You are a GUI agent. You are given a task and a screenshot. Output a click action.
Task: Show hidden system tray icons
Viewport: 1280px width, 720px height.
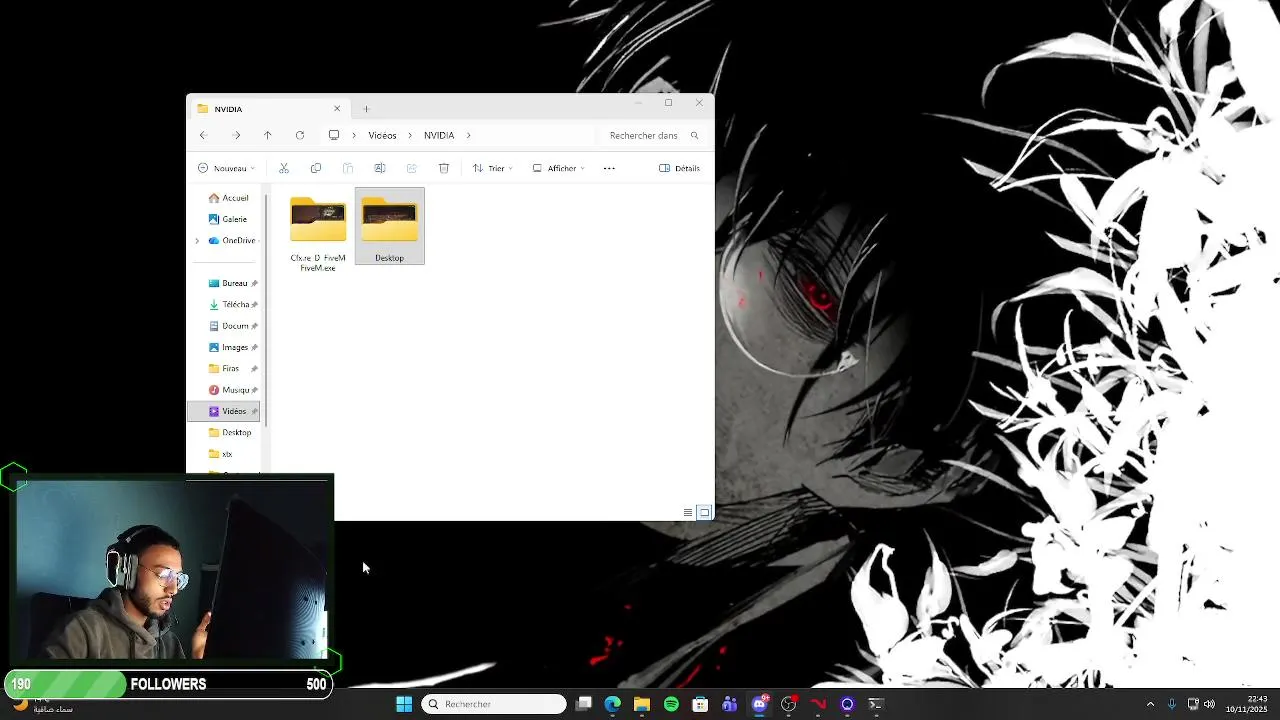(1150, 704)
